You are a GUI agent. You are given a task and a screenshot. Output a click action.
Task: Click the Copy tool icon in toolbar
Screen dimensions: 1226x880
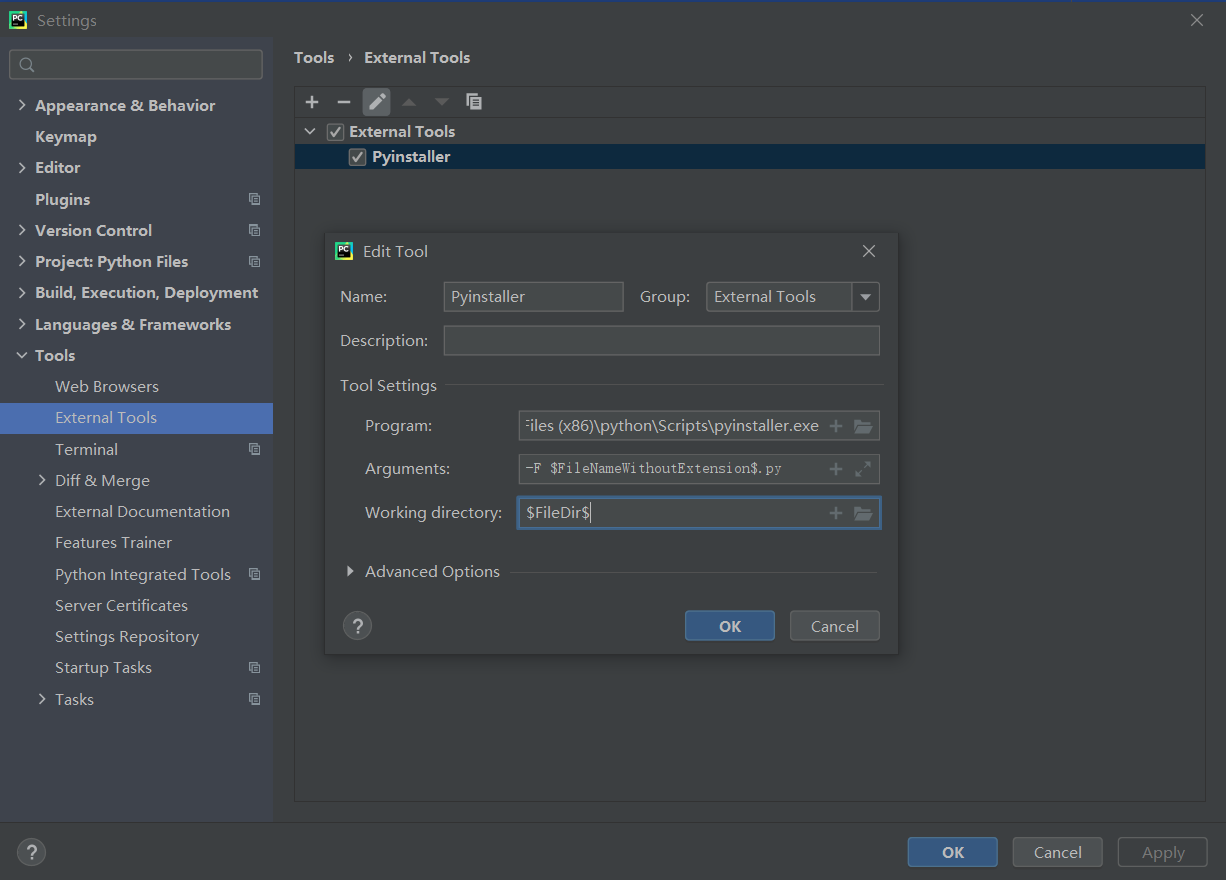coord(474,102)
